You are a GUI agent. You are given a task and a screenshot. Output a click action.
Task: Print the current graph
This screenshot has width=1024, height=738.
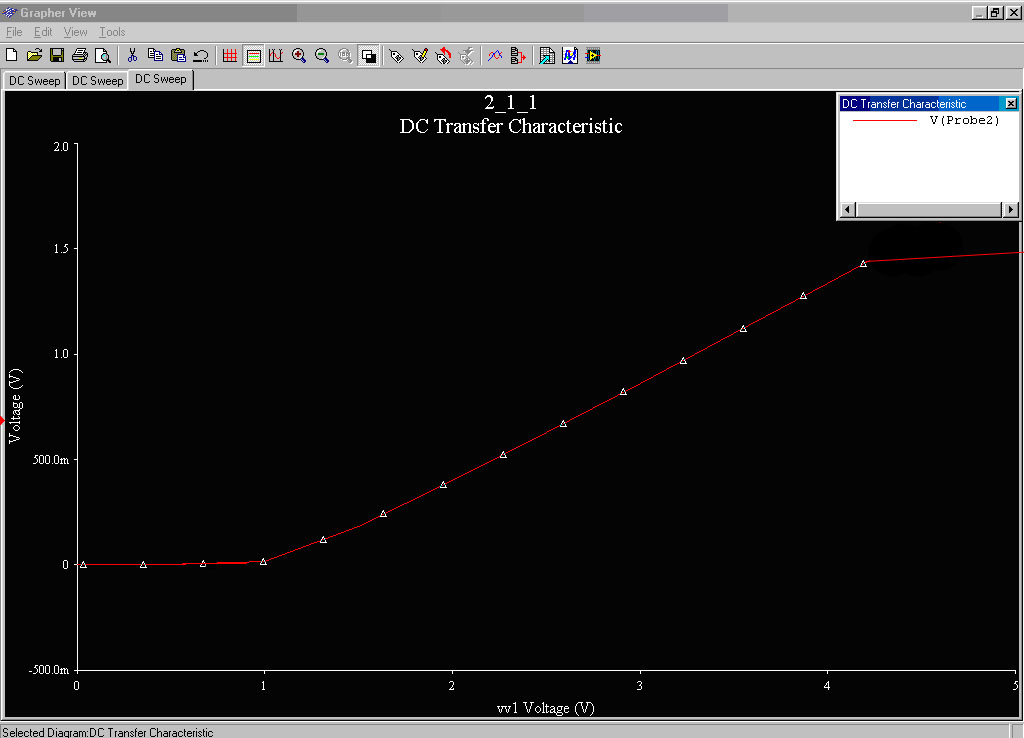(x=80, y=56)
